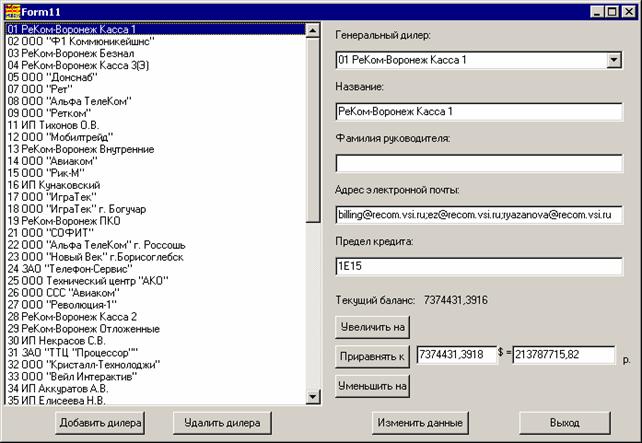This screenshot has height=443, width=642.
Task: Choose 07 ООО "Рет" dealer
Action: tap(156, 89)
